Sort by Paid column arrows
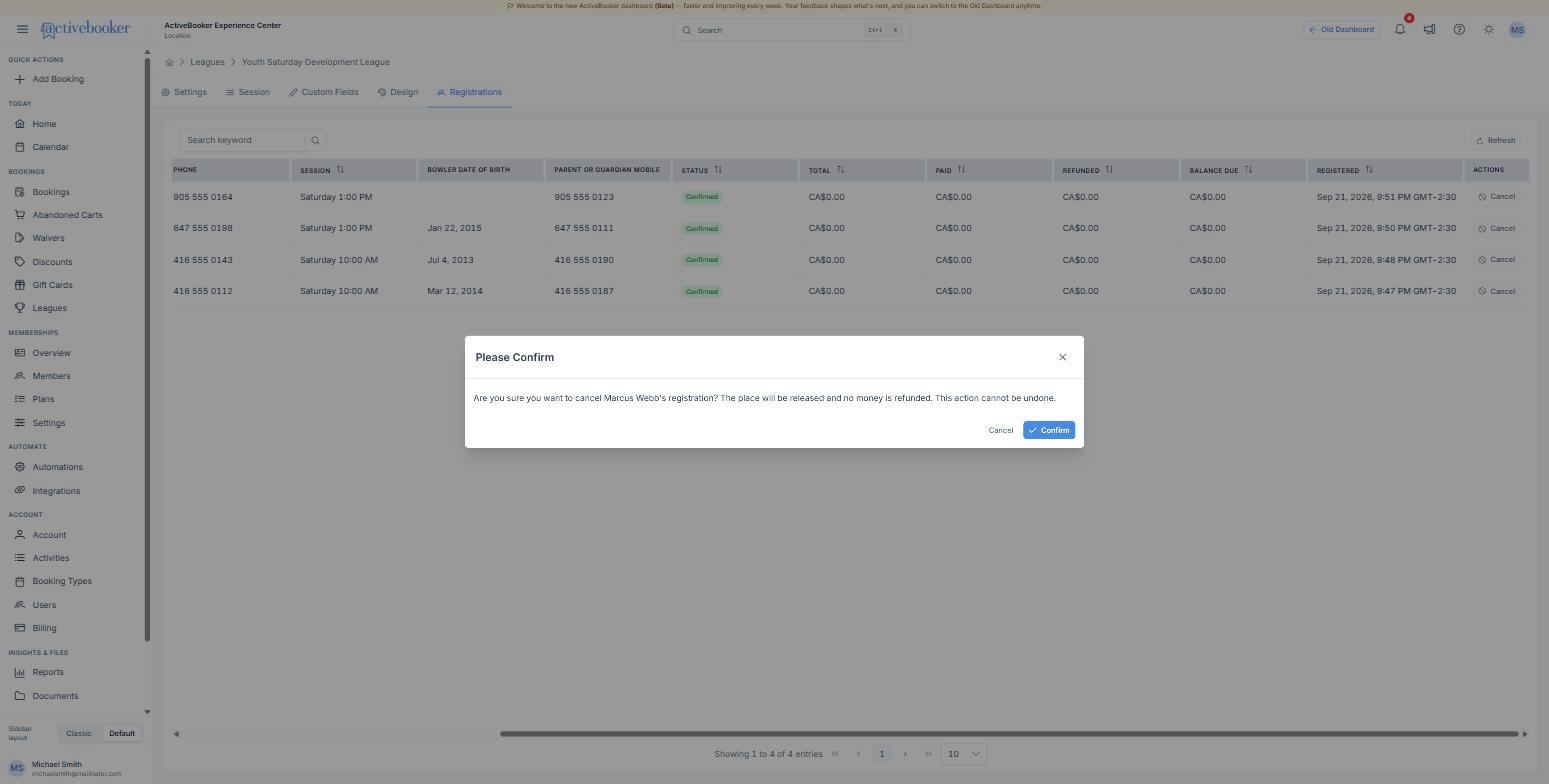This screenshot has width=1549, height=784. coord(961,169)
